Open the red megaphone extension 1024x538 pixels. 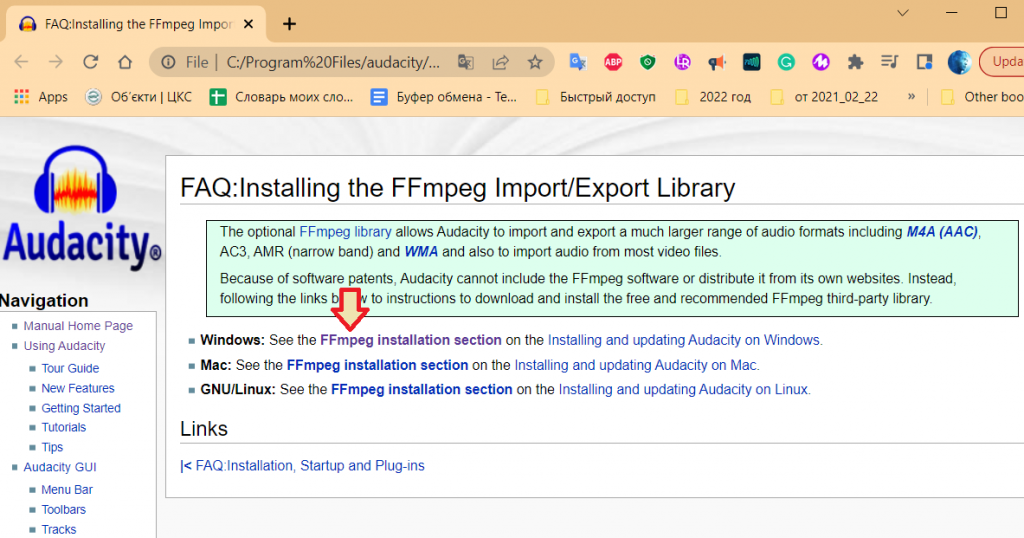tap(717, 62)
